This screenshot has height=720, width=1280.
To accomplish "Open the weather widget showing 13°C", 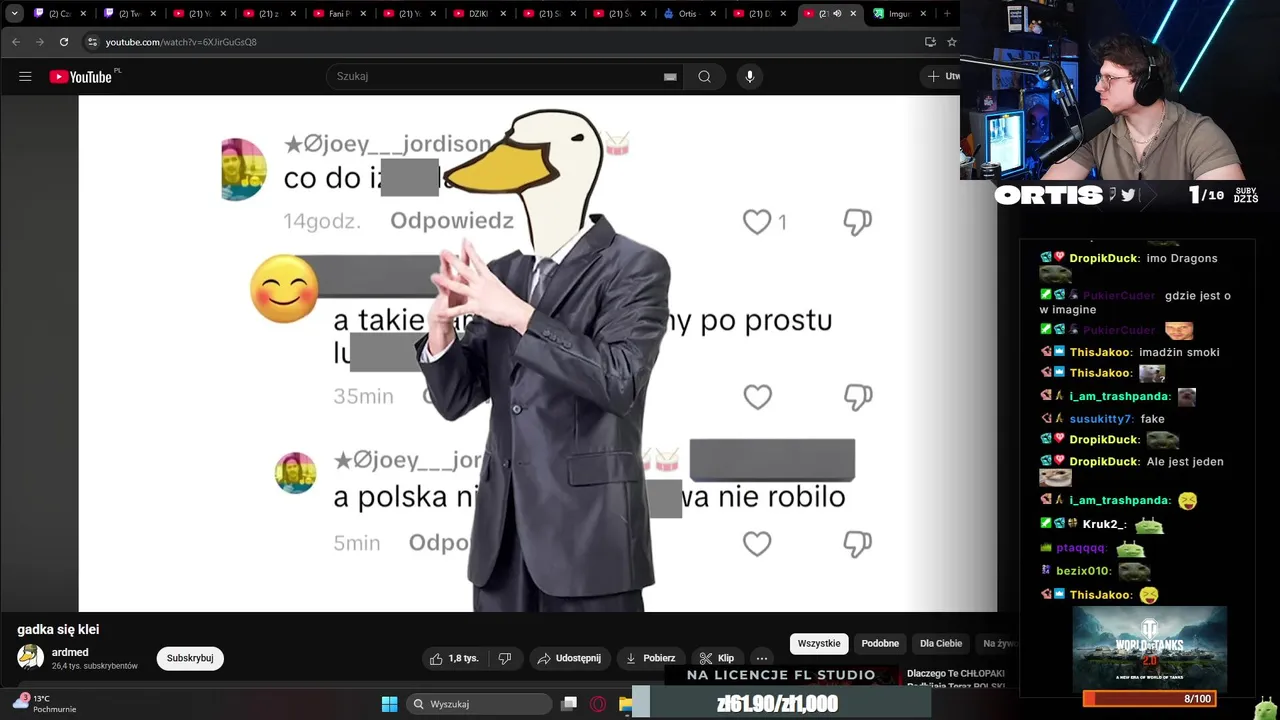I will 45,704.
